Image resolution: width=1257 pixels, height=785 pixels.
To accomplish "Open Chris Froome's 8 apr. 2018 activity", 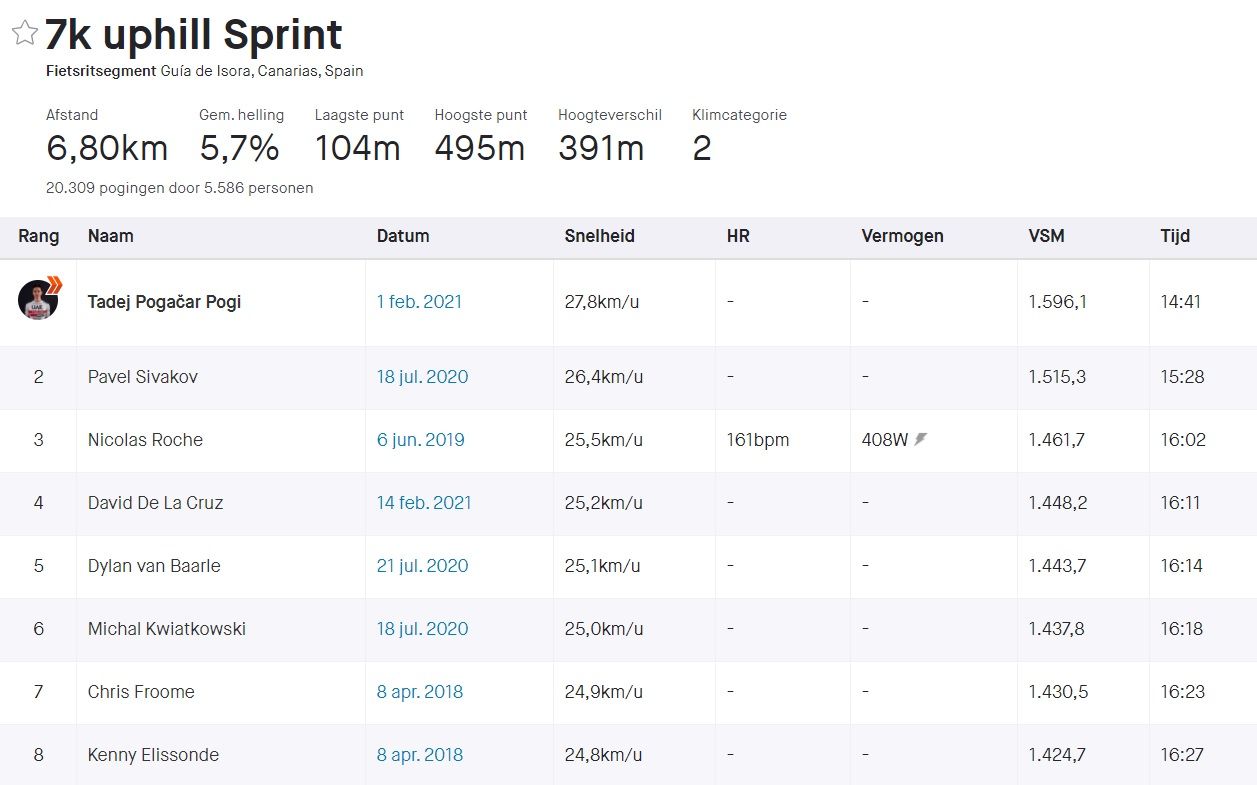I will 419,692.
